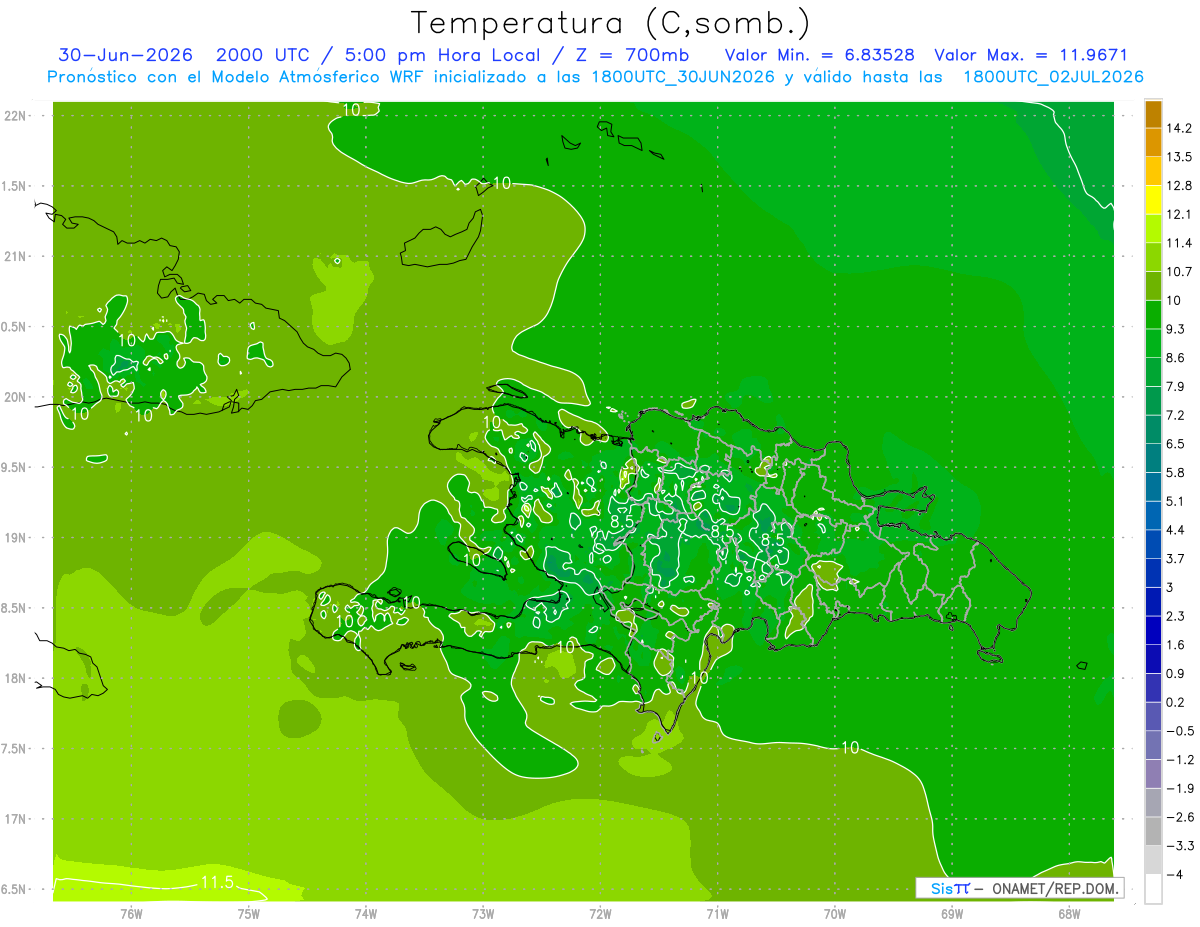Screen dimensions: 1200x927
Task: Pick the dark blue swatch between 2.3 and 1.6
Action: tap(1153, 629)
